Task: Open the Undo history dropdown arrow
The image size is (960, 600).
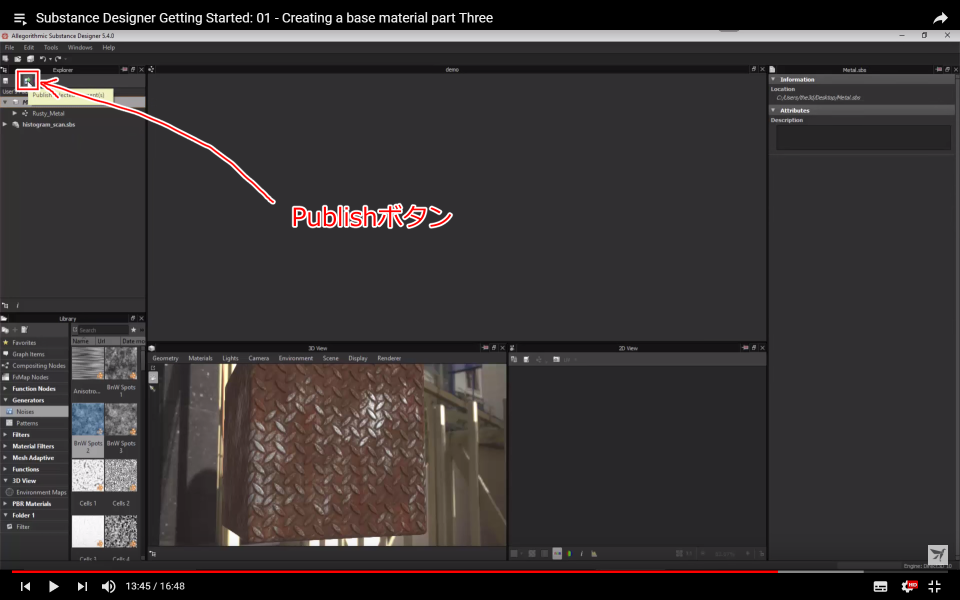Action: click(x=50, y=59)
